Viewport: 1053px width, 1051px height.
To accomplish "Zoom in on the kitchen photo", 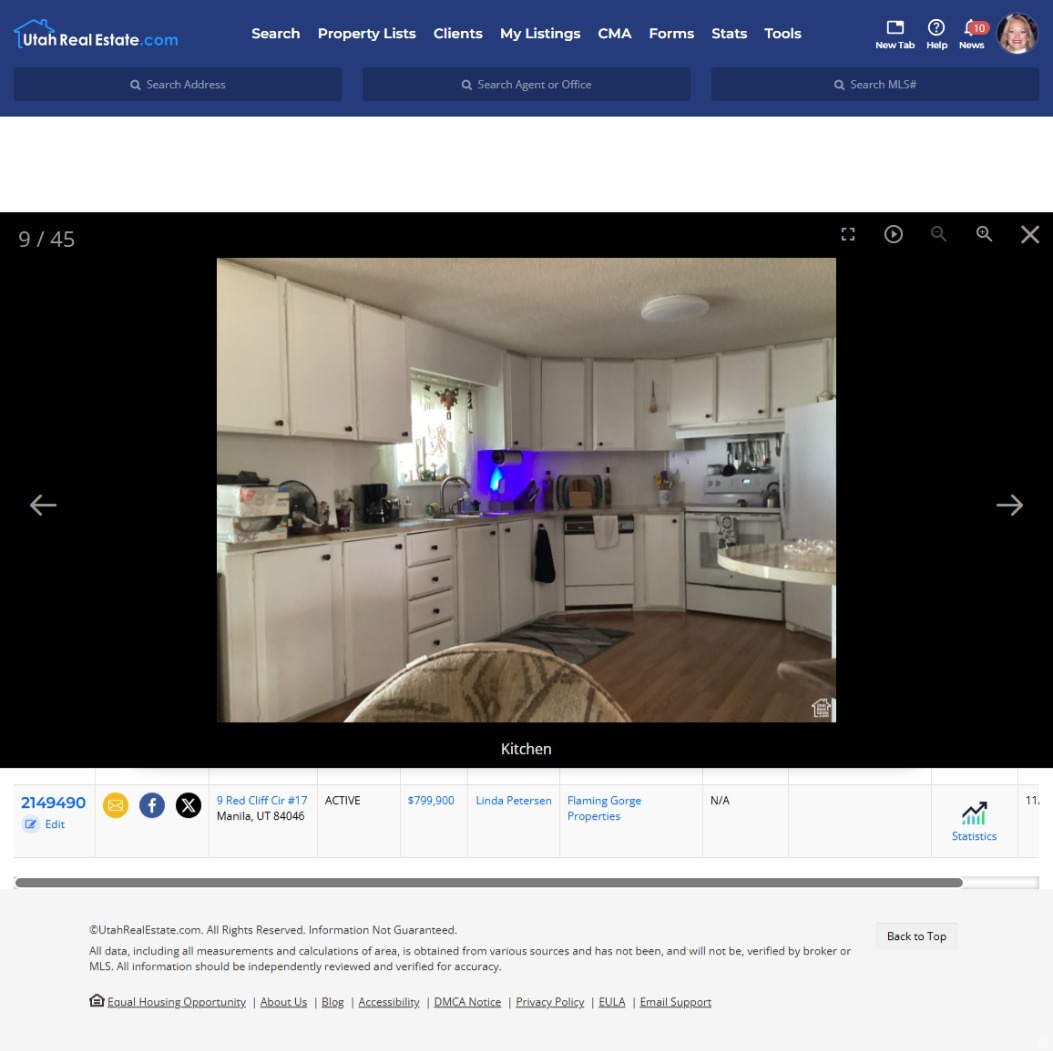I will coord(984,234).
